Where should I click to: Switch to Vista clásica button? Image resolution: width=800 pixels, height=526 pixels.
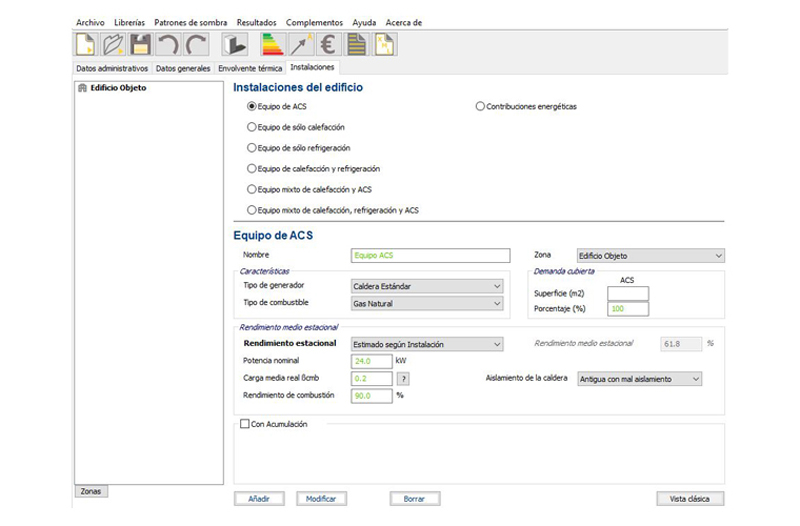point(690,498)
